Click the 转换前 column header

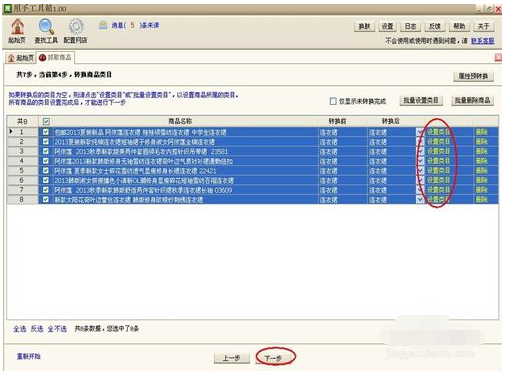(x=342, y=121)
